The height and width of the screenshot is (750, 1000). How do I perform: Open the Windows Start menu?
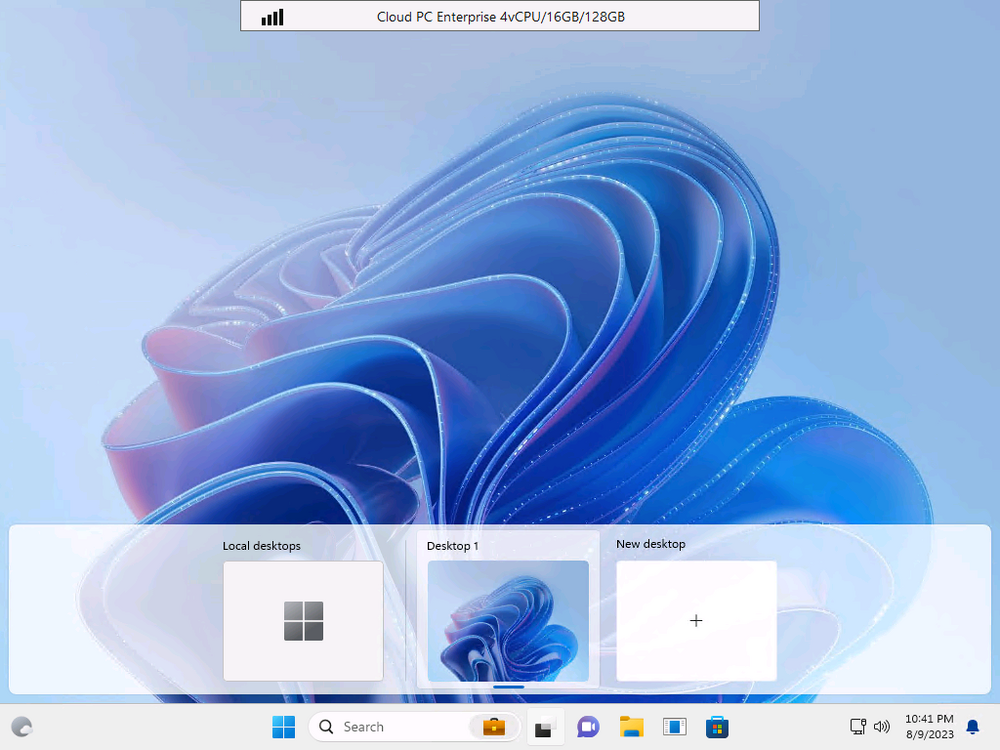284,726
